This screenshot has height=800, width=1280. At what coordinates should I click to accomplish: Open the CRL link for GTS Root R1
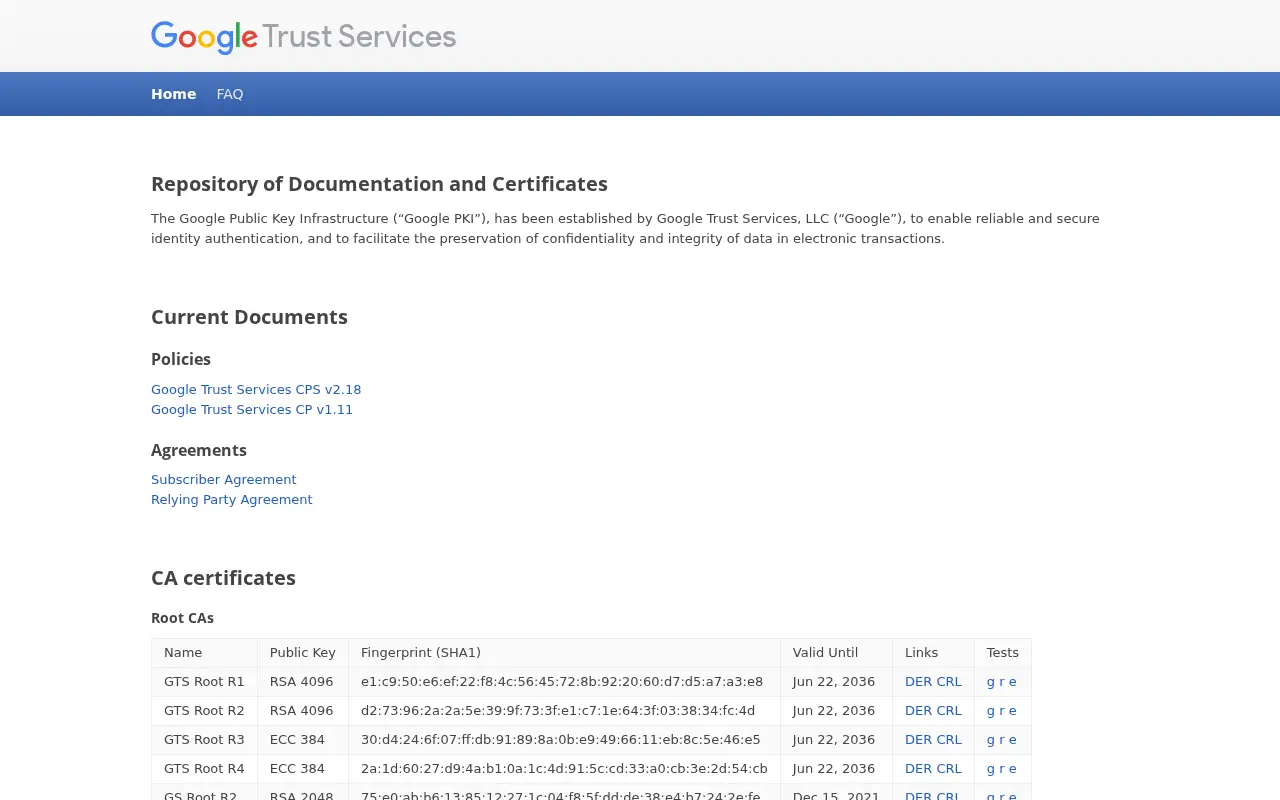pyautogui.click(x=949, y=682)
